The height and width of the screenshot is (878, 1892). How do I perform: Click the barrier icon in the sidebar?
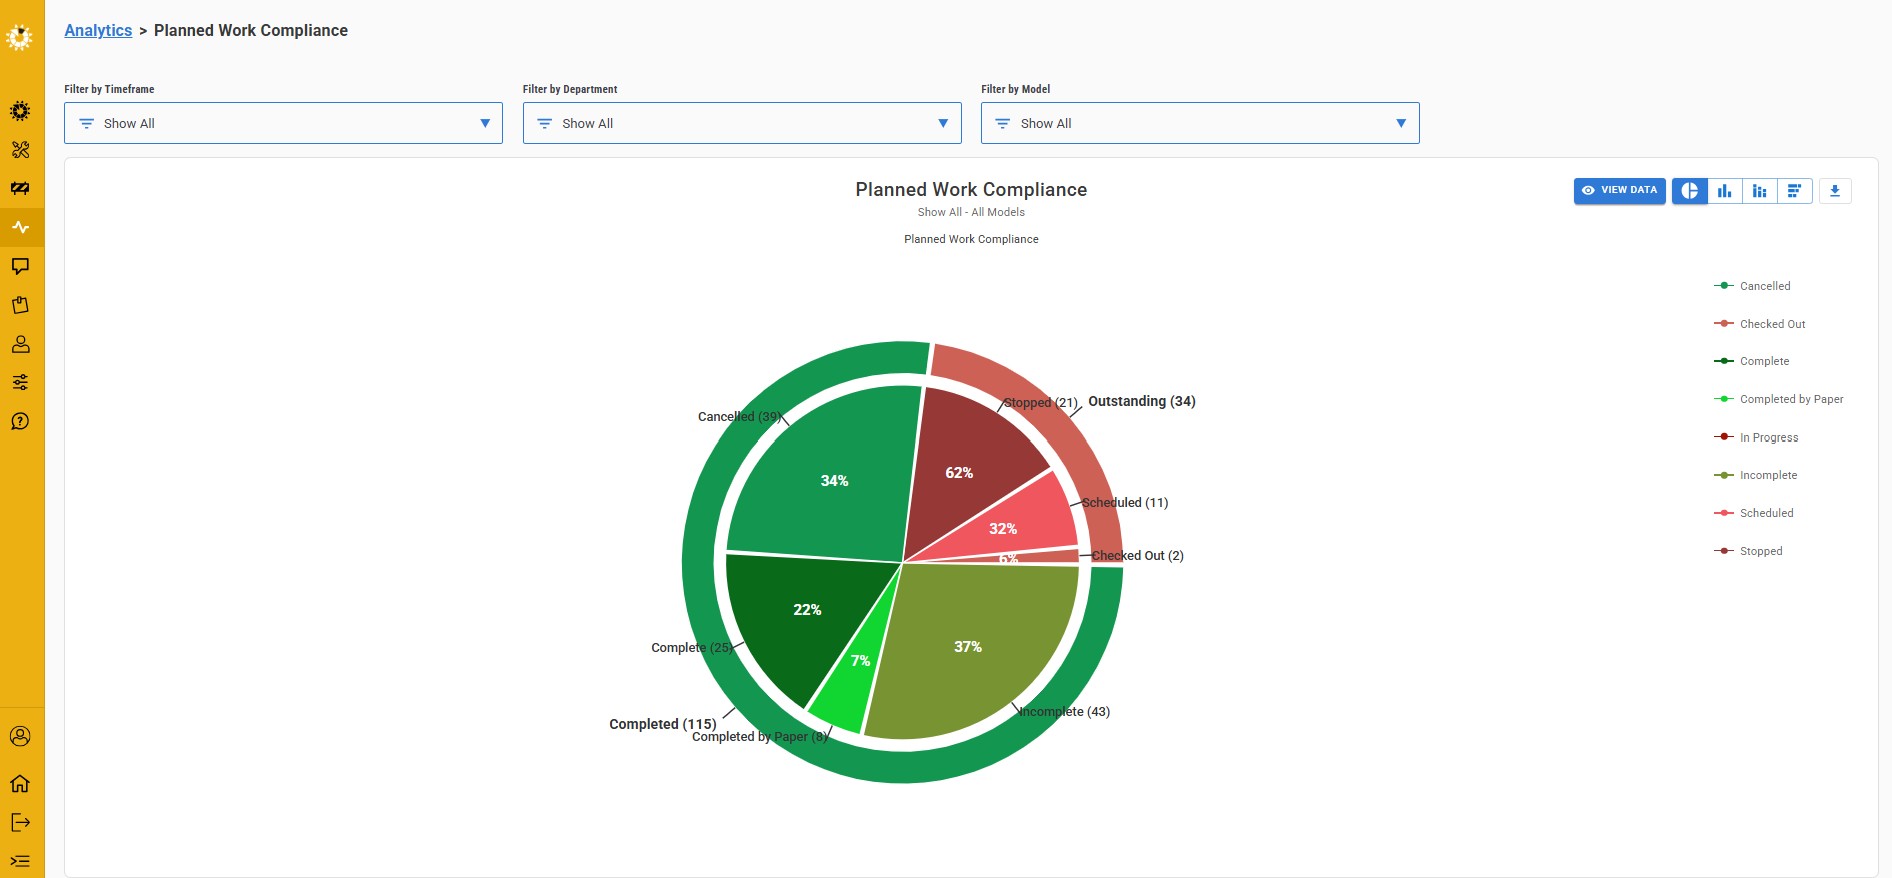point(20,188)
